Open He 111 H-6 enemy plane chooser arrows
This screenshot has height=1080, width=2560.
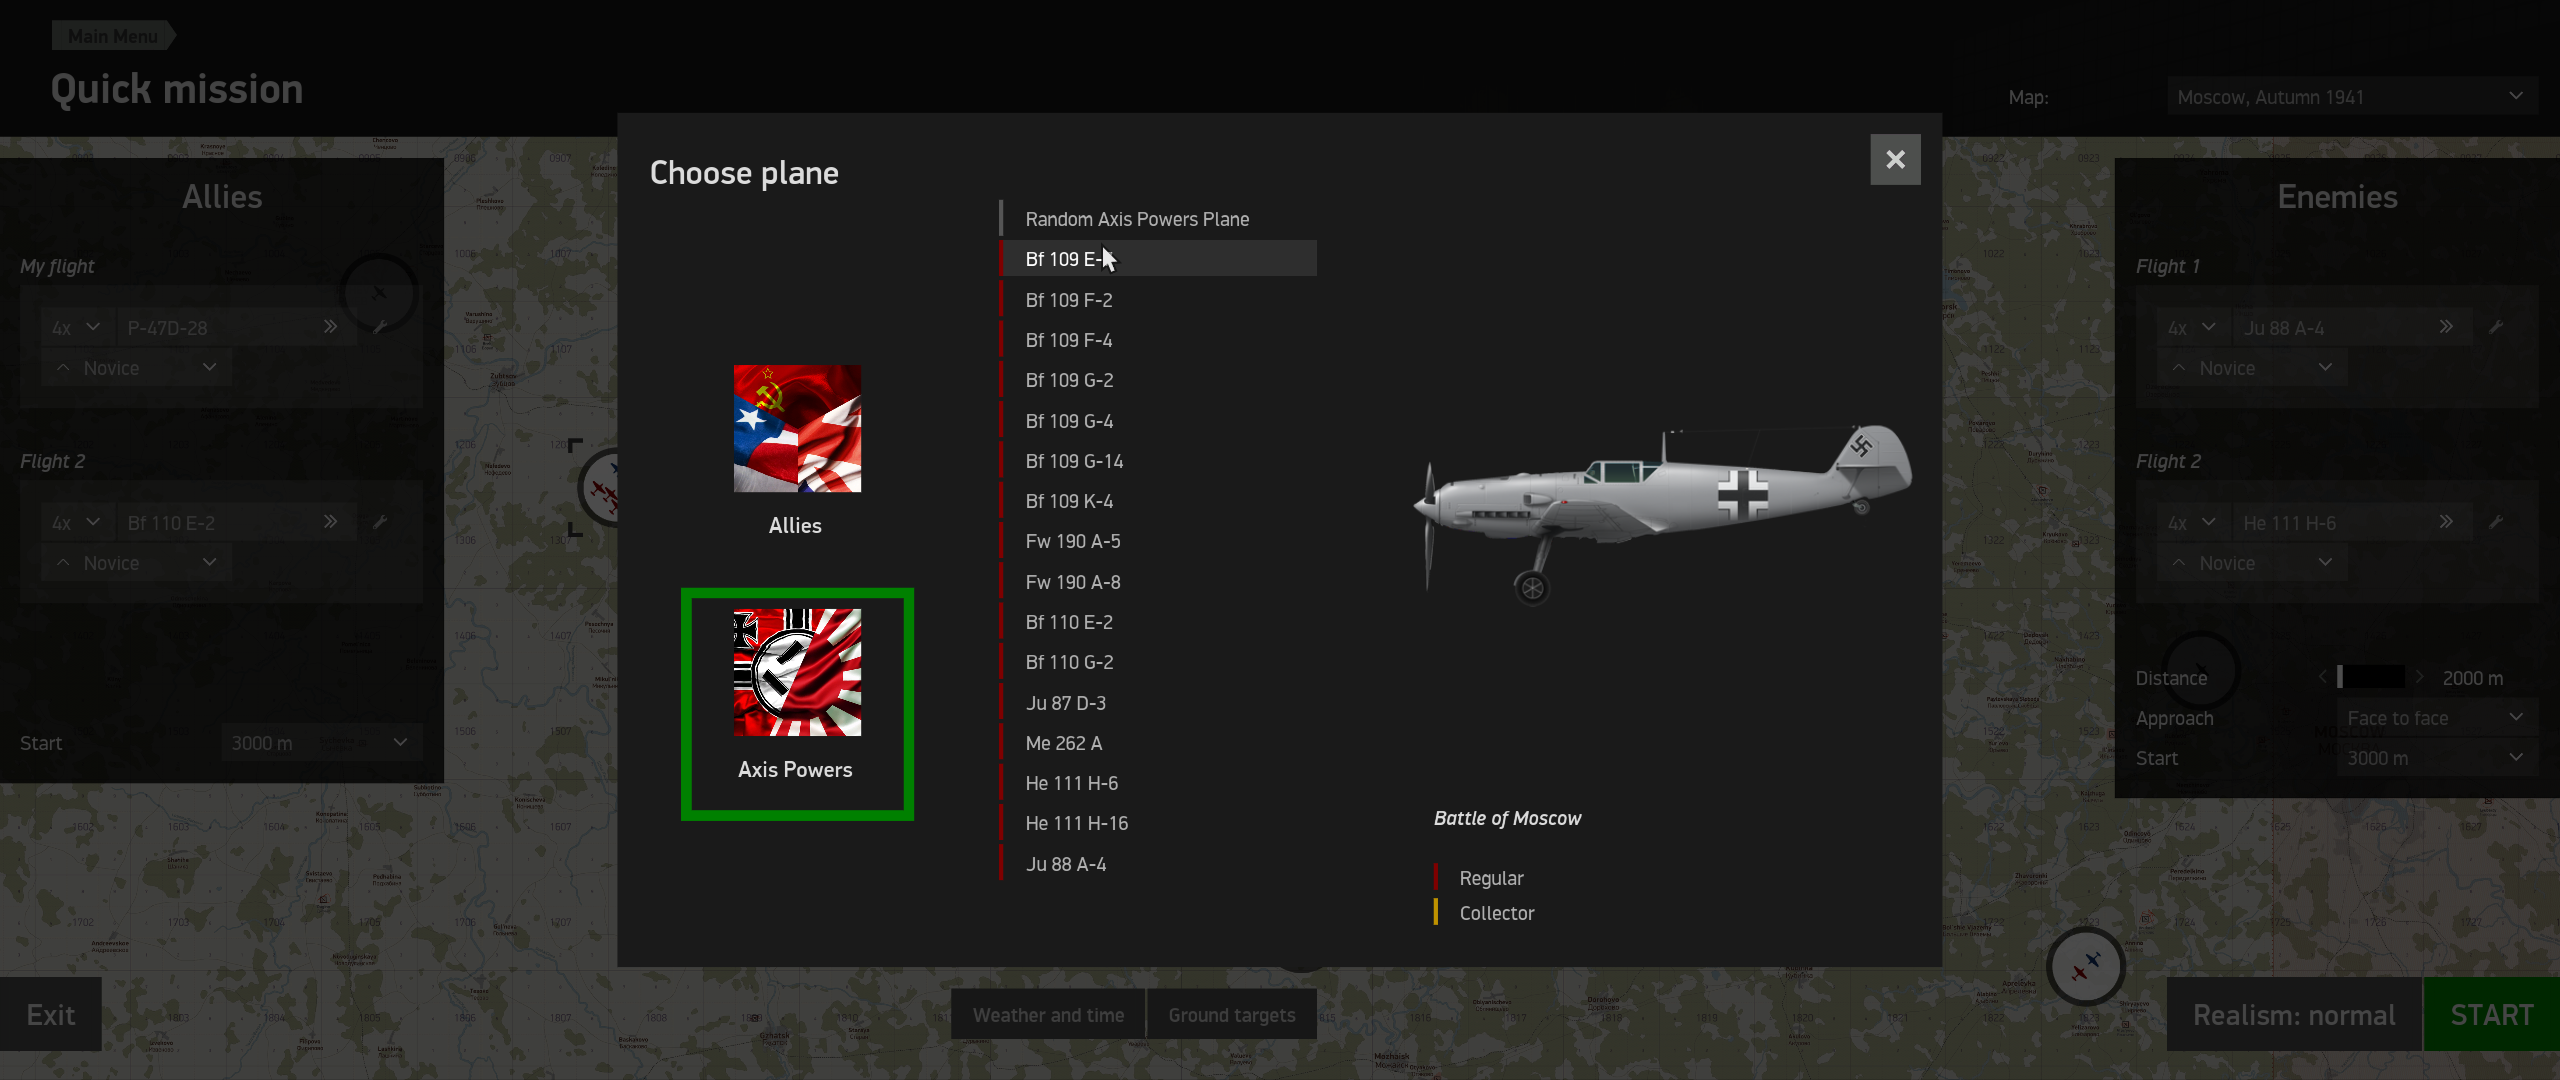tap(2446, 522)
